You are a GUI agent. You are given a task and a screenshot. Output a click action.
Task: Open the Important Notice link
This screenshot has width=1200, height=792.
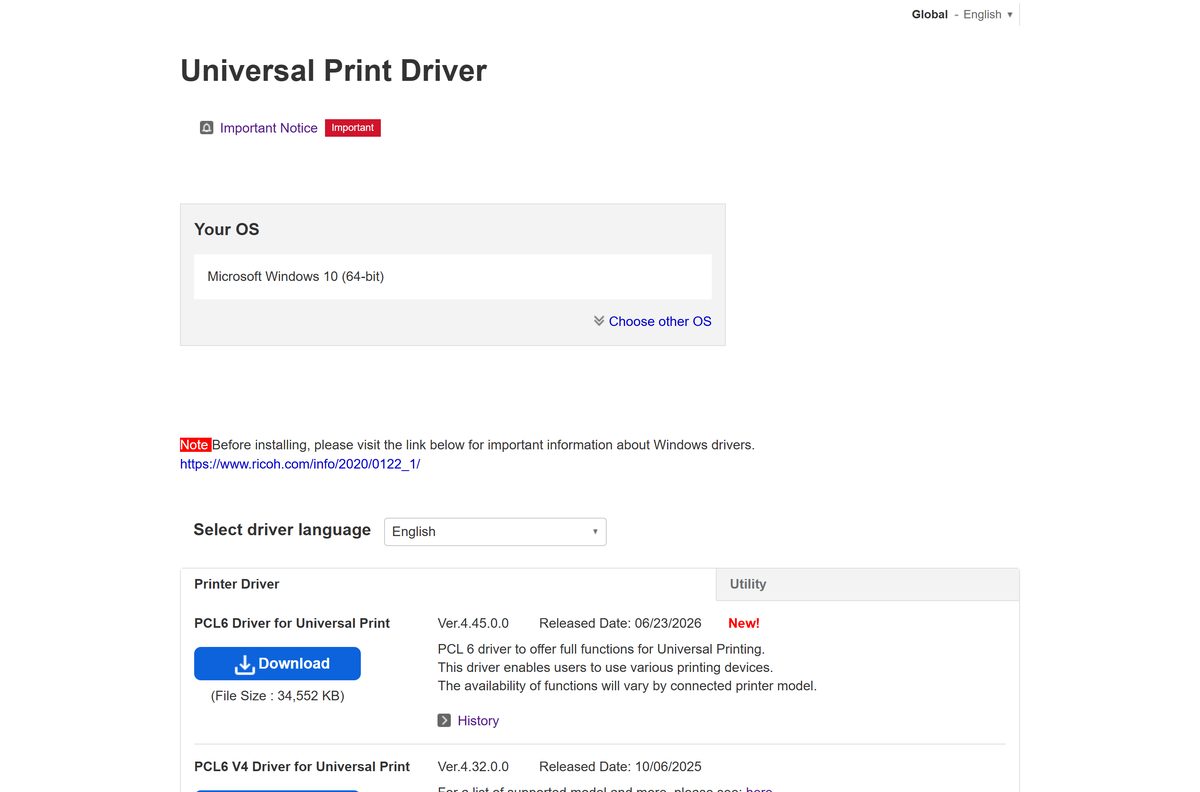point(269,128)
